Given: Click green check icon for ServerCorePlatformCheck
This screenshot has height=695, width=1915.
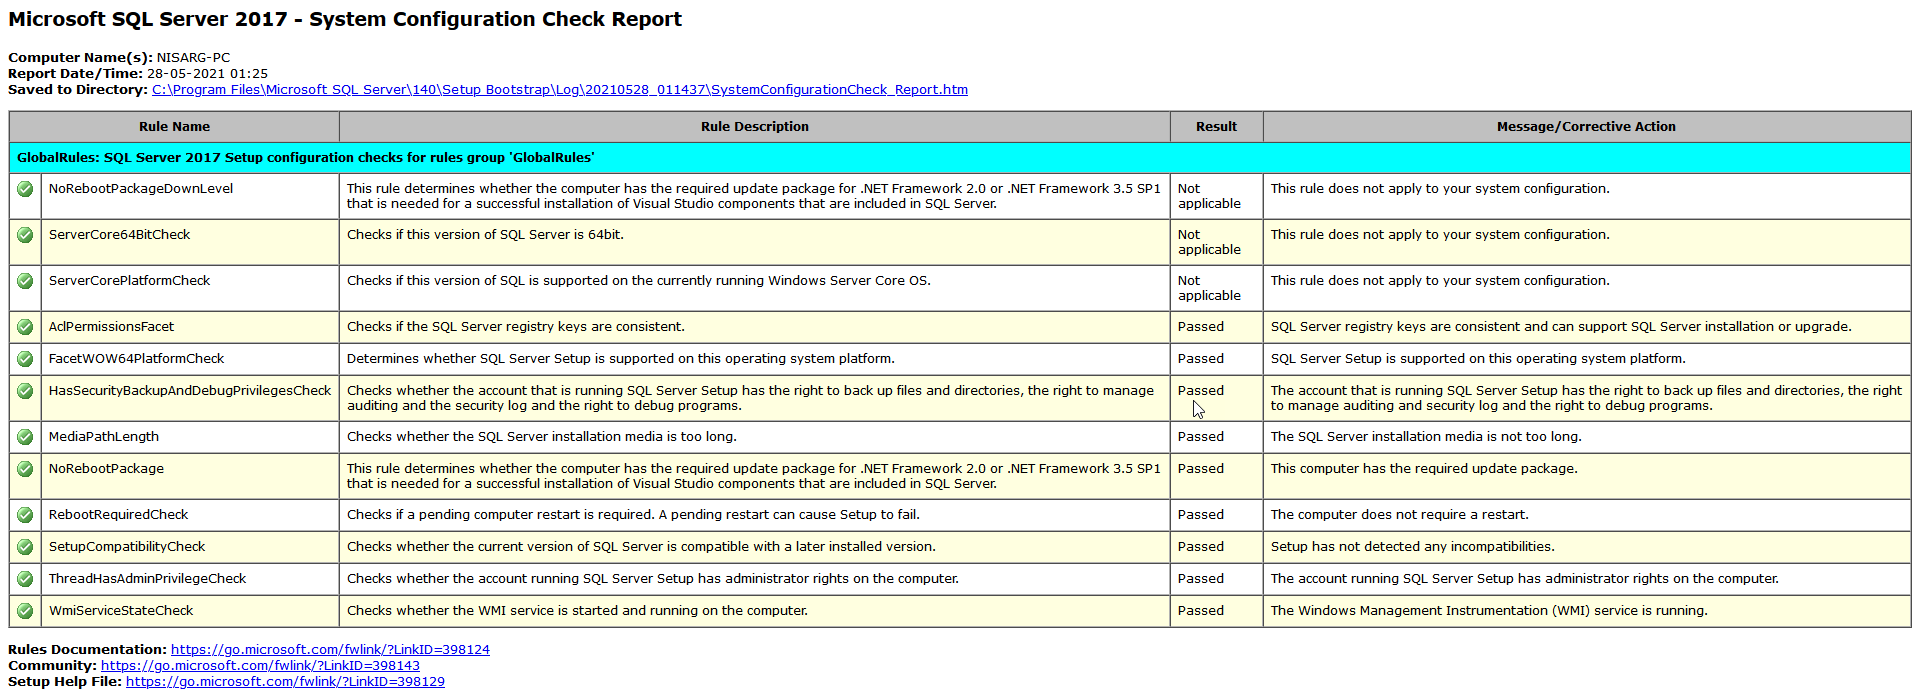Looking at the screenshot, I should (x=25, y=281).
